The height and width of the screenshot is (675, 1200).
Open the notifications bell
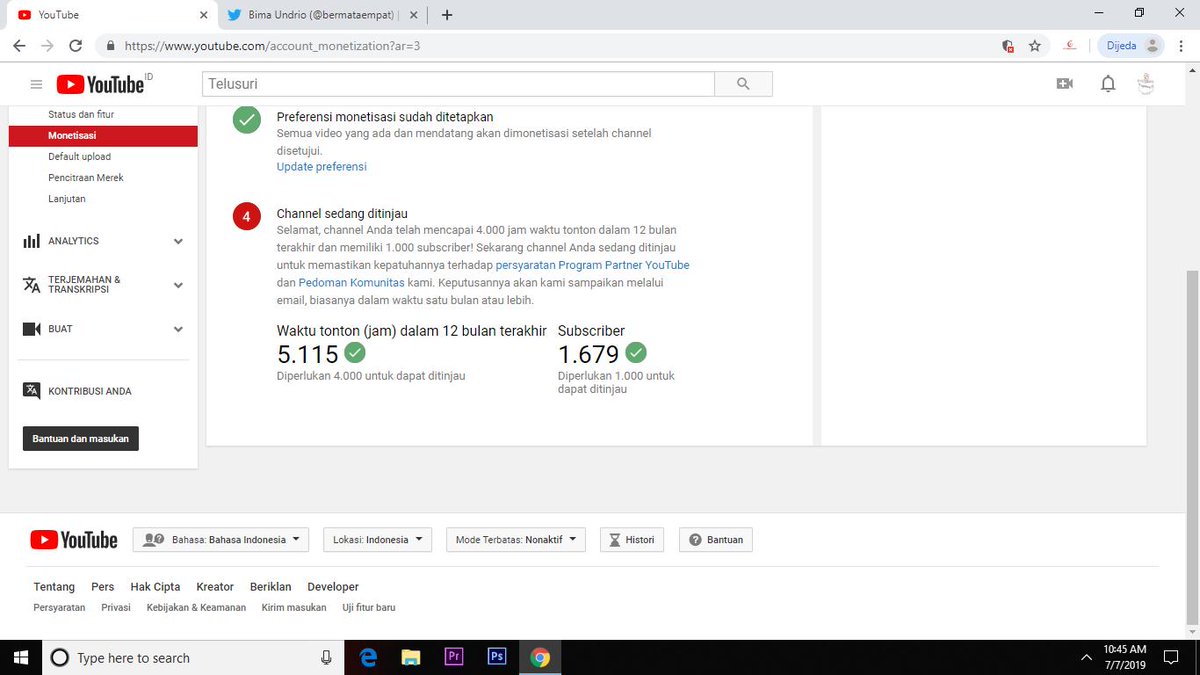pyautogui.click(x=1108, y=84)
